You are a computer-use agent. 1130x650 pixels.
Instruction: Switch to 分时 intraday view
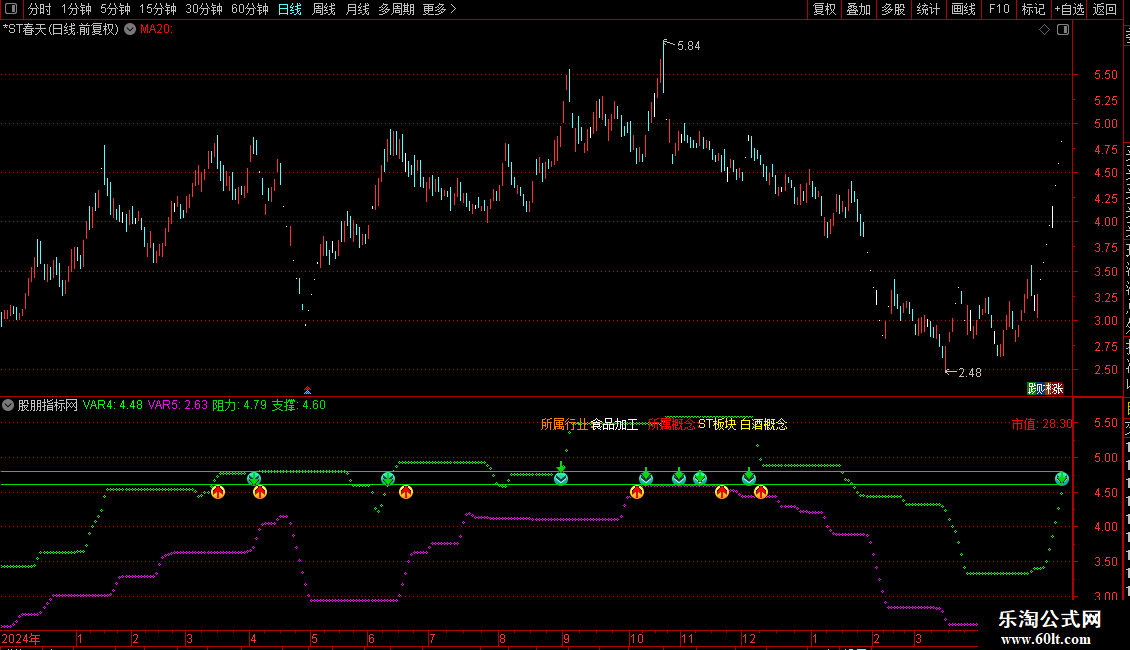tap(40, 9)
